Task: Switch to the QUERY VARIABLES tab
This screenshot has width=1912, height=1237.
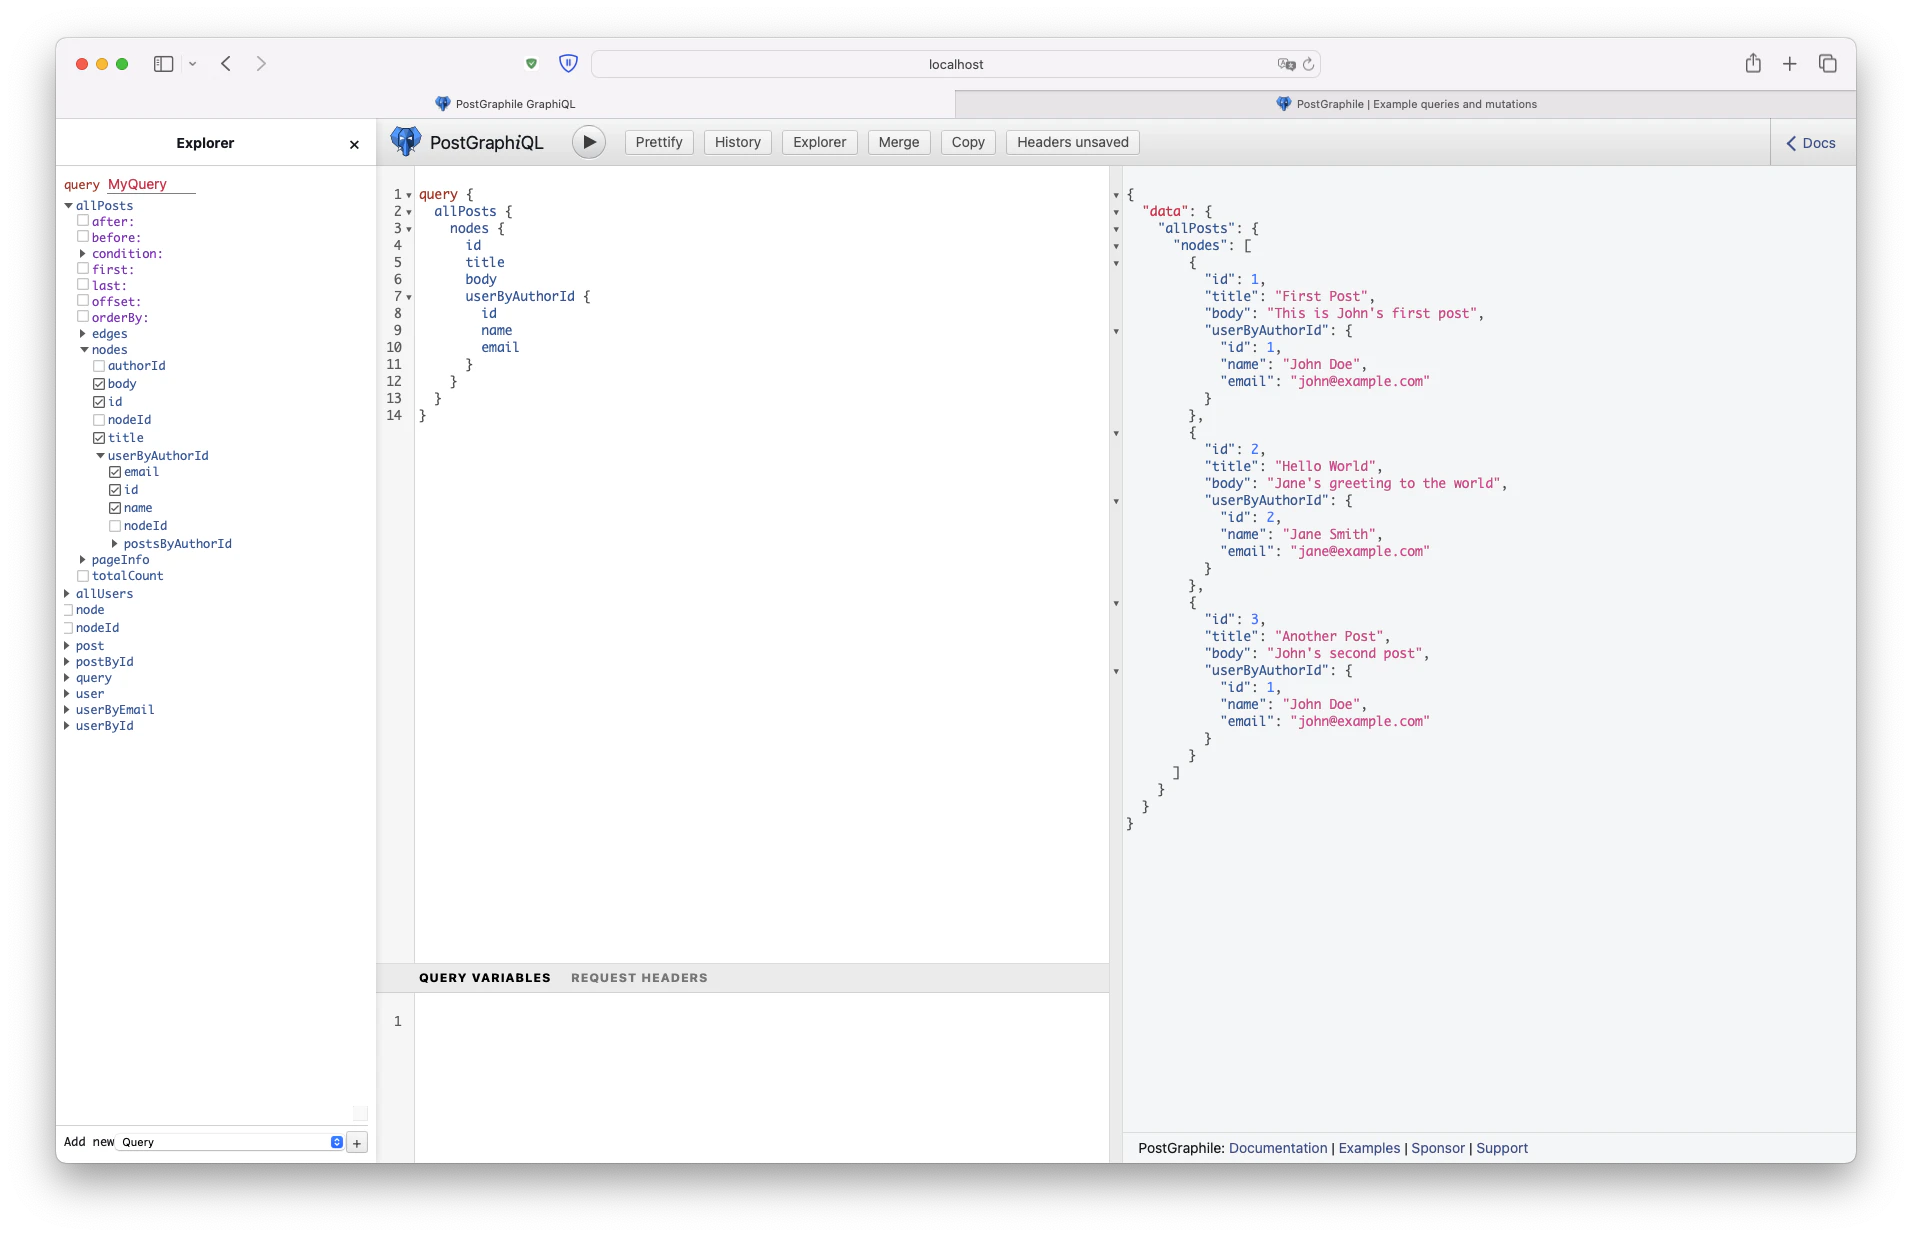Action: (x=485, y=977)
